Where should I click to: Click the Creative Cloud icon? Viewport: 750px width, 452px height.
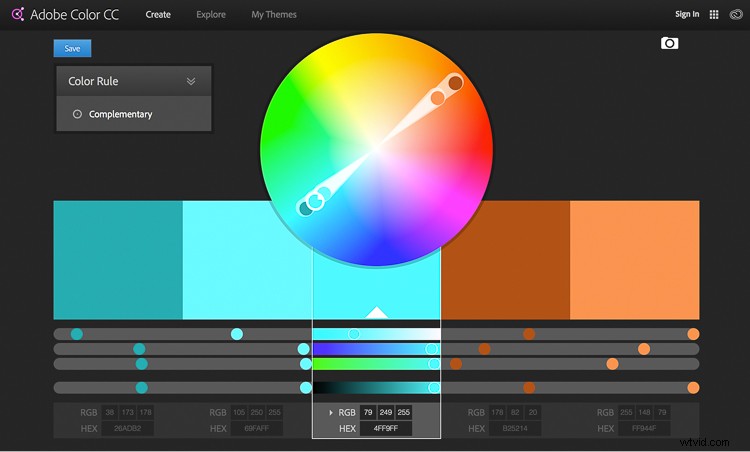tap(735, 15)
